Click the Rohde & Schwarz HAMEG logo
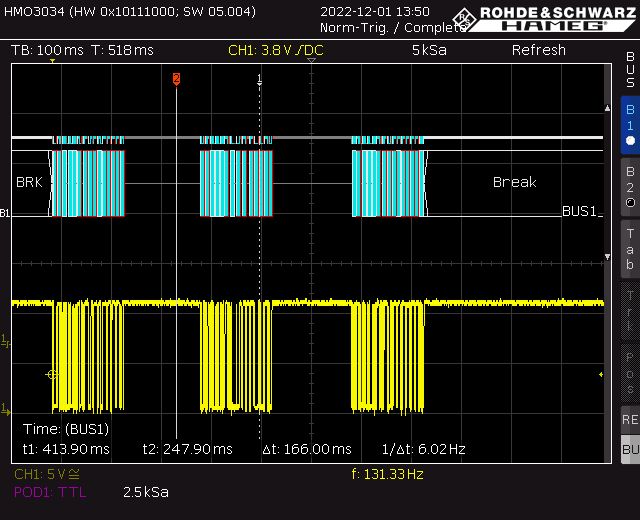This screenshot has width=640, height=520. [544, 19]
